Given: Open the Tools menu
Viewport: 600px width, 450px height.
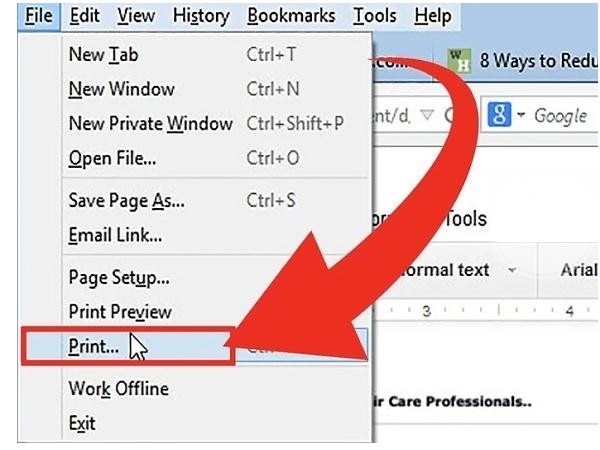Looking at the screenshot, I should (x=375, y=16).
